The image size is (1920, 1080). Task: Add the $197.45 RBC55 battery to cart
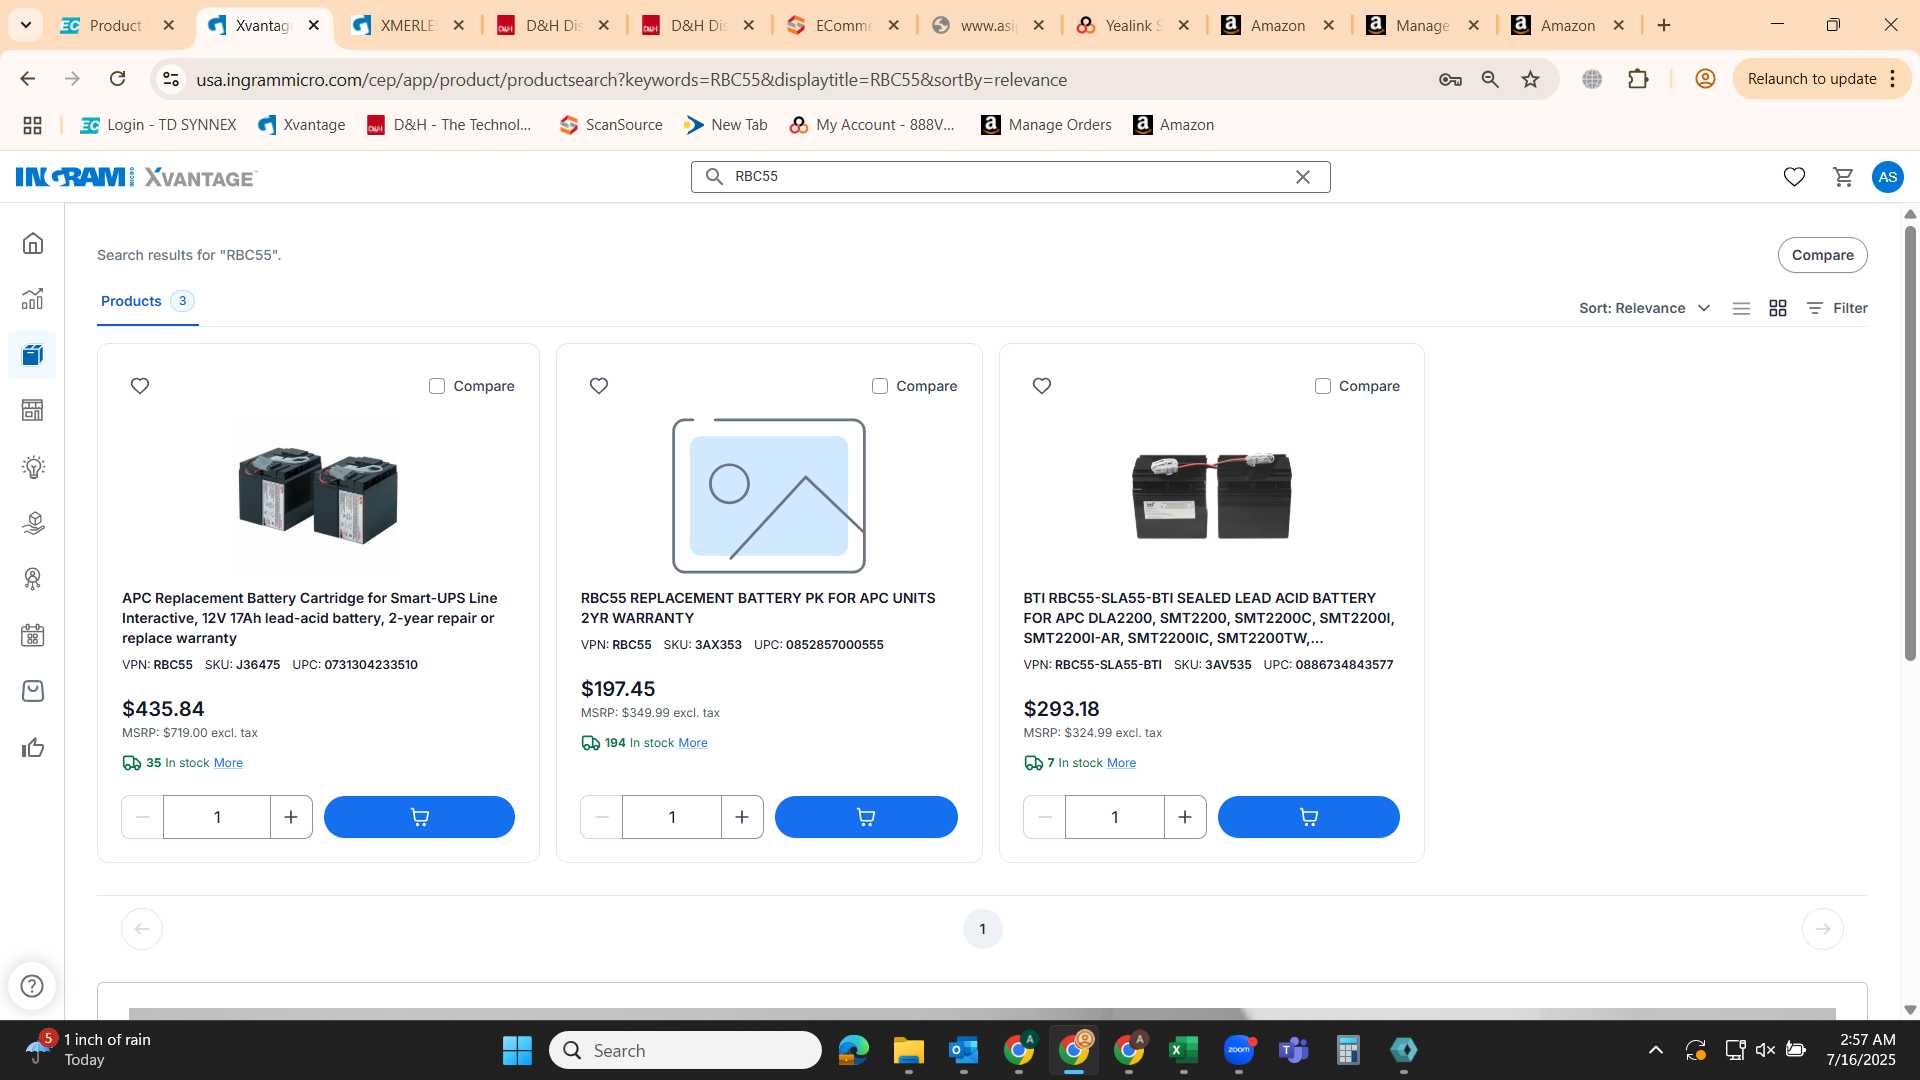tap(866, 817)
